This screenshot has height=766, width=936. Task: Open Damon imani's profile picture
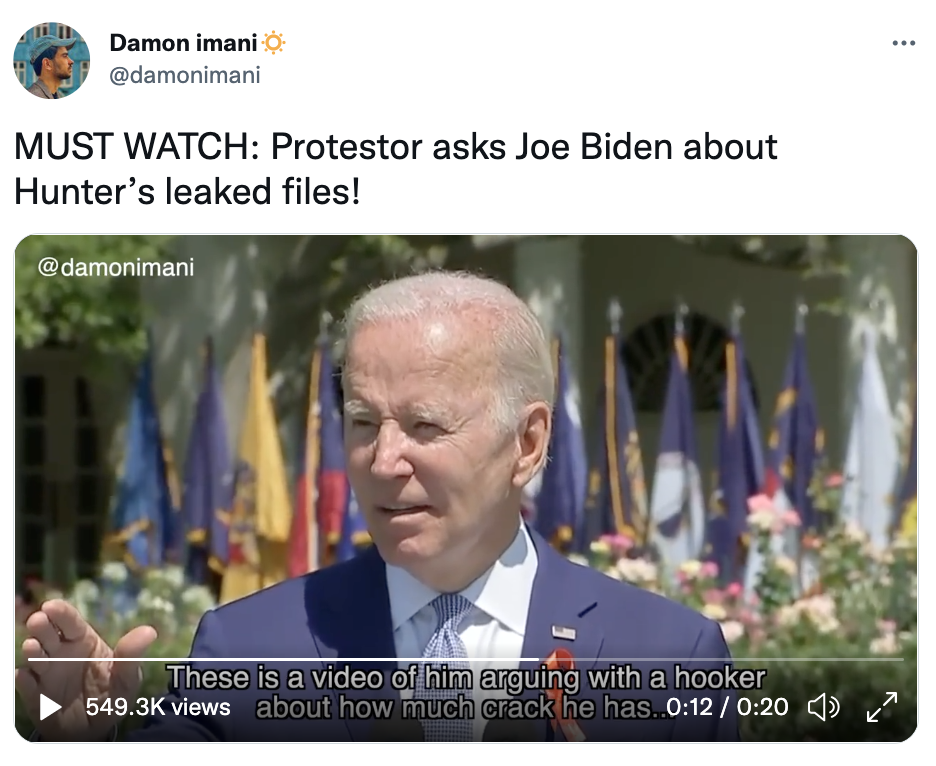pyautogui.click(x=52, y=60)
